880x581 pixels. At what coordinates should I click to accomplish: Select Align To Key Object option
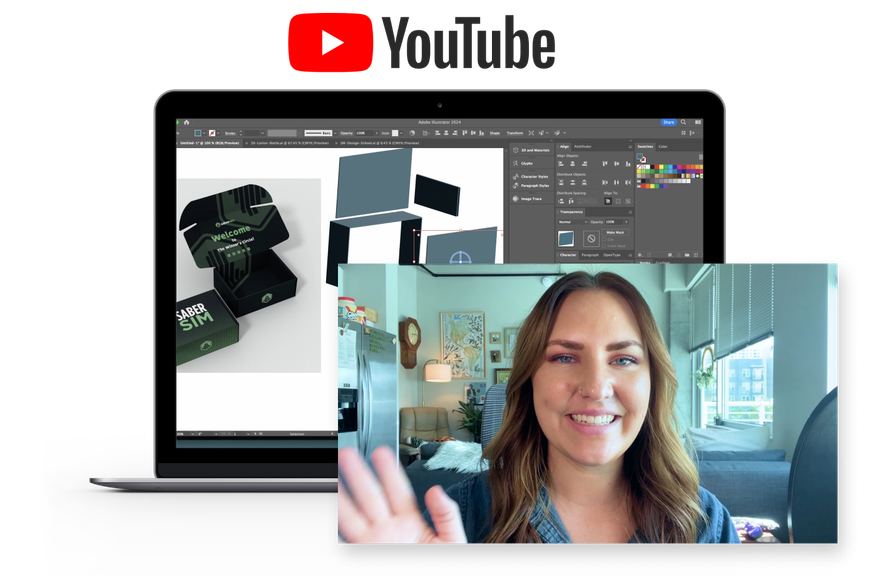coord(628,201)
